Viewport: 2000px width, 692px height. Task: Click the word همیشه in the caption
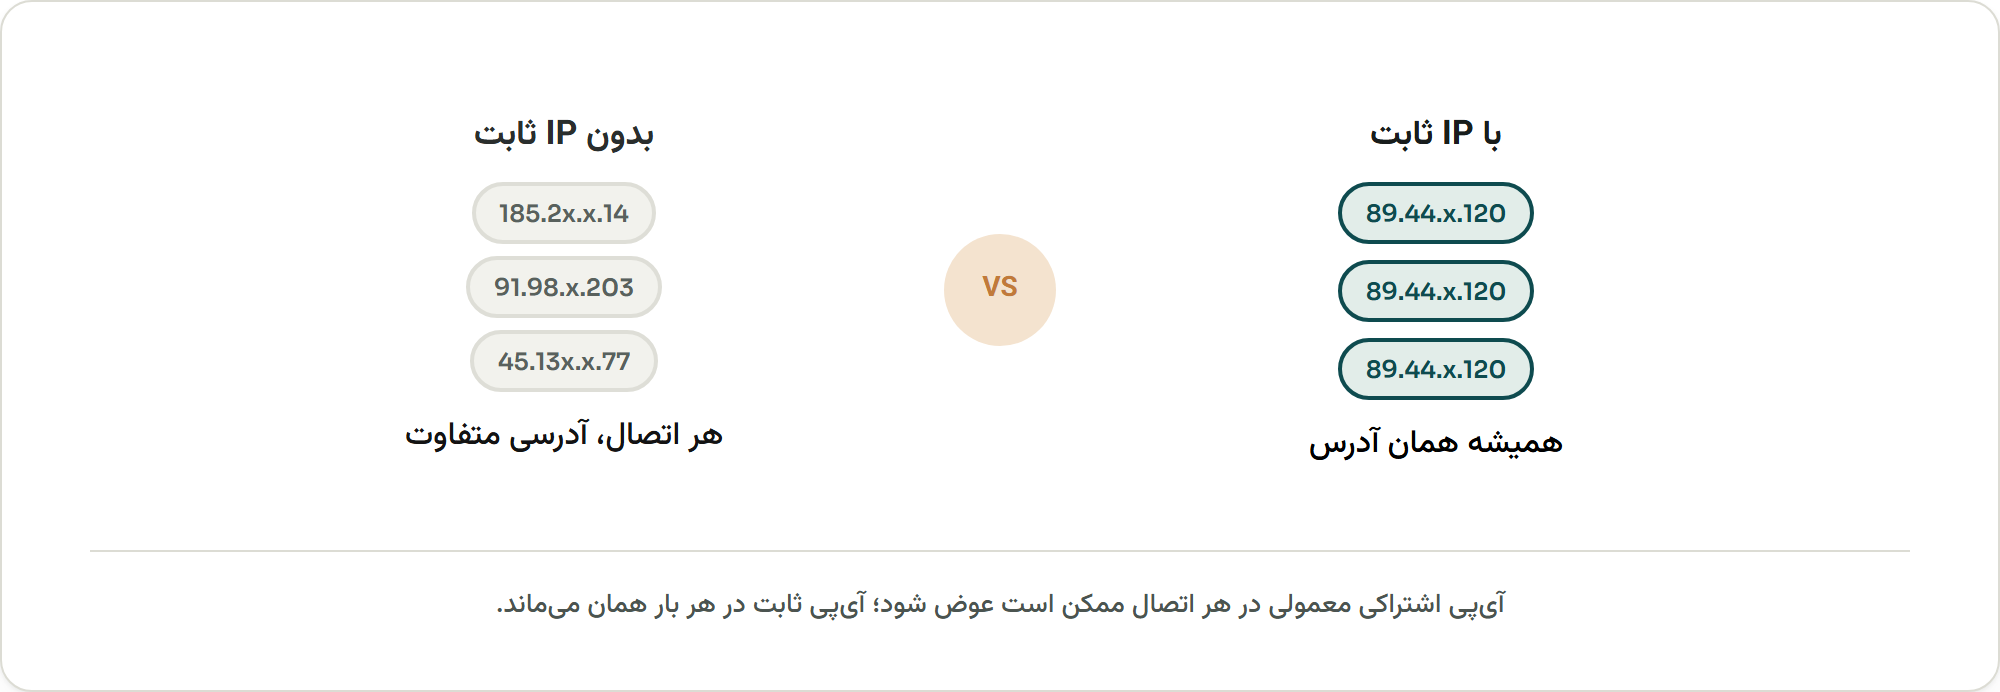point(1515,443)
